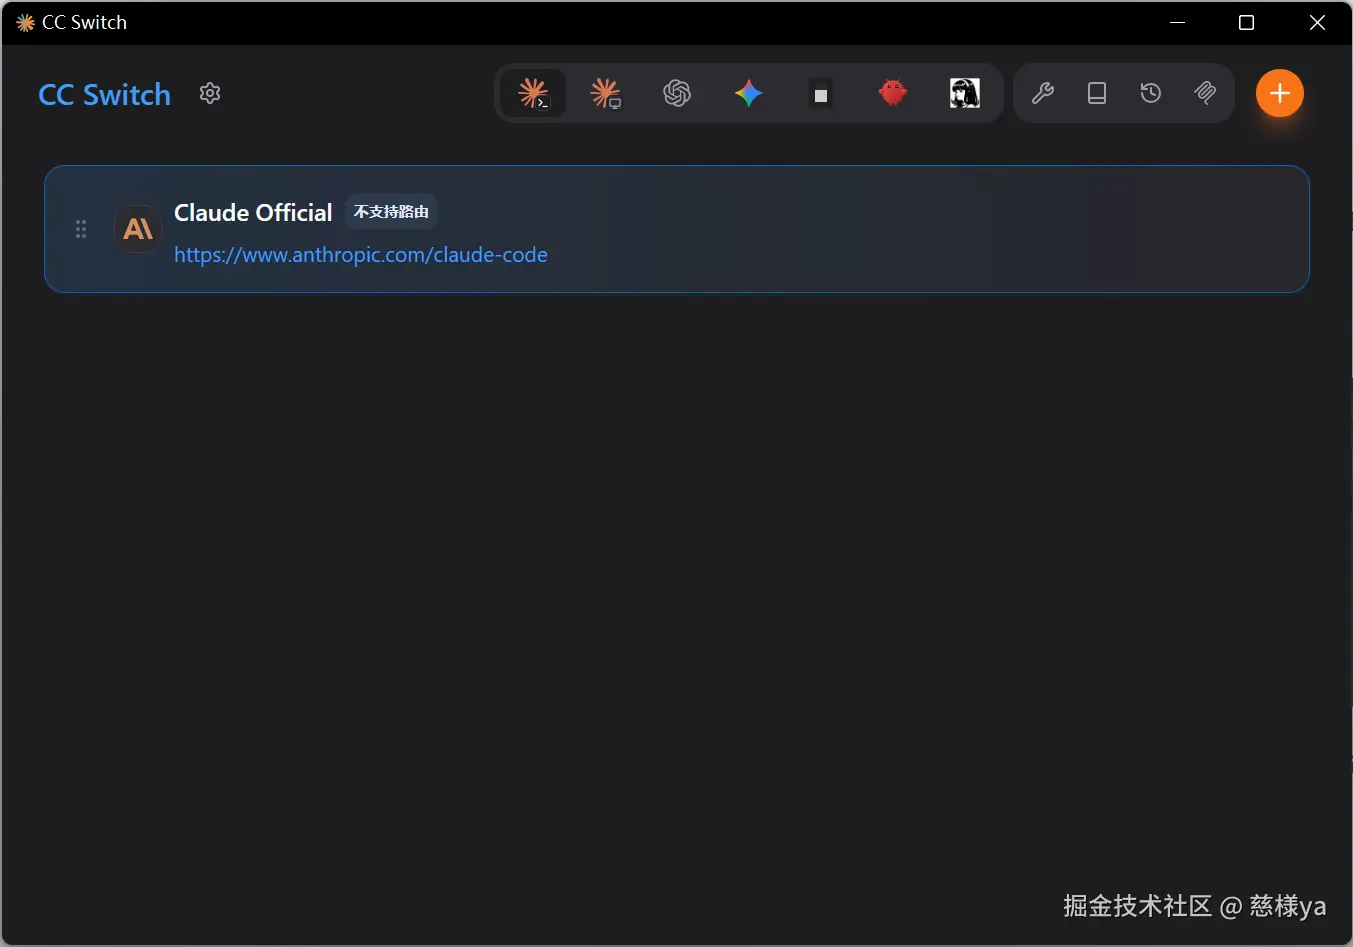Image resolution: width=1353 pixels, height=947 pixels.
Task: Switch to the Claude Desktop app tab
Action: pos(605,93)
